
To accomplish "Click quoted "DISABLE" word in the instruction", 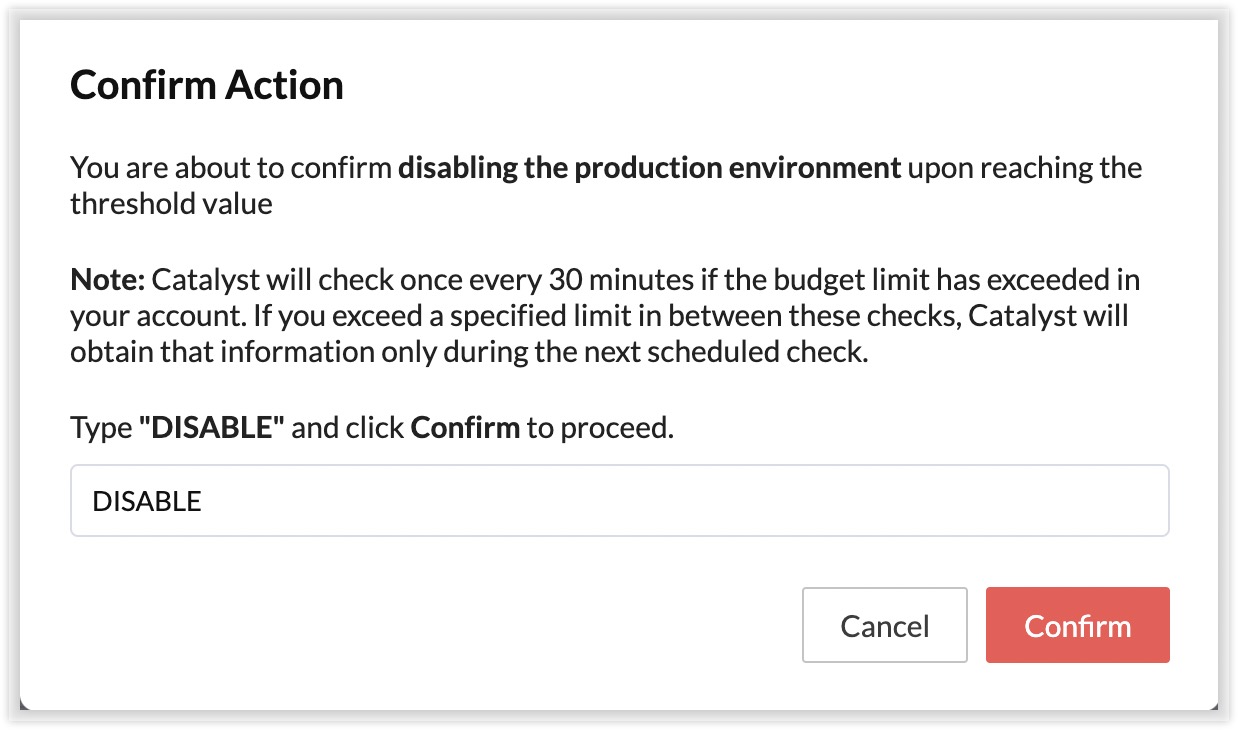I will (212, 428).
